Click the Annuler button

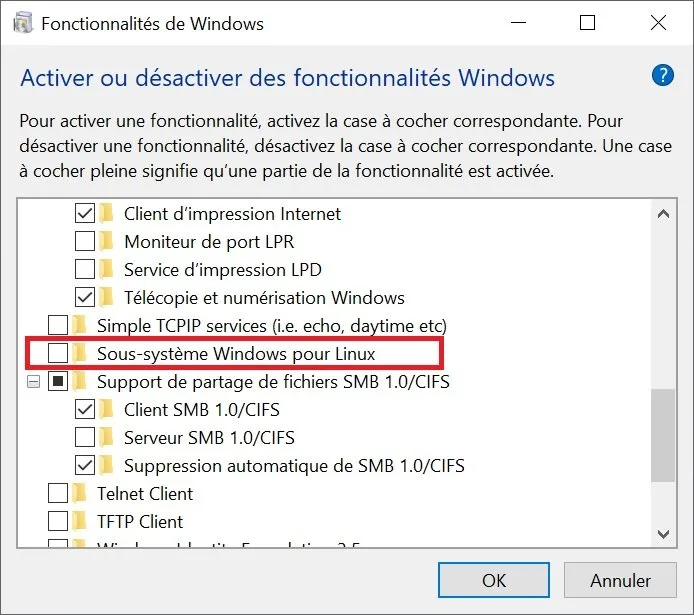click(x=620, y=580)
